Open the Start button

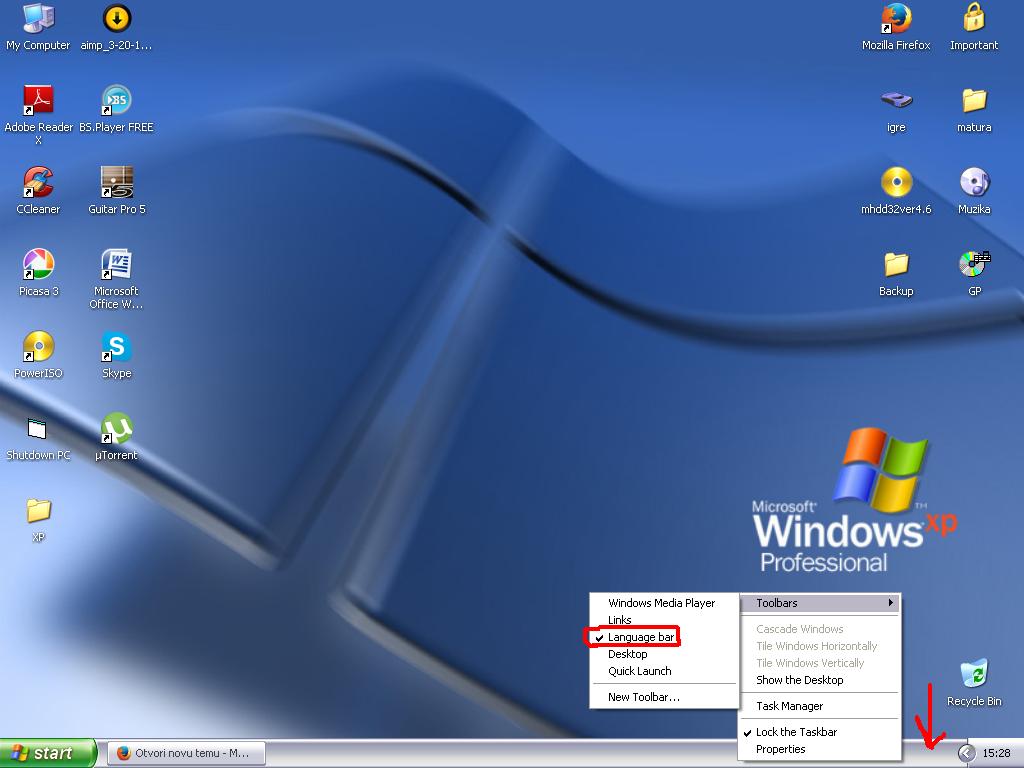tap(48, 753)
